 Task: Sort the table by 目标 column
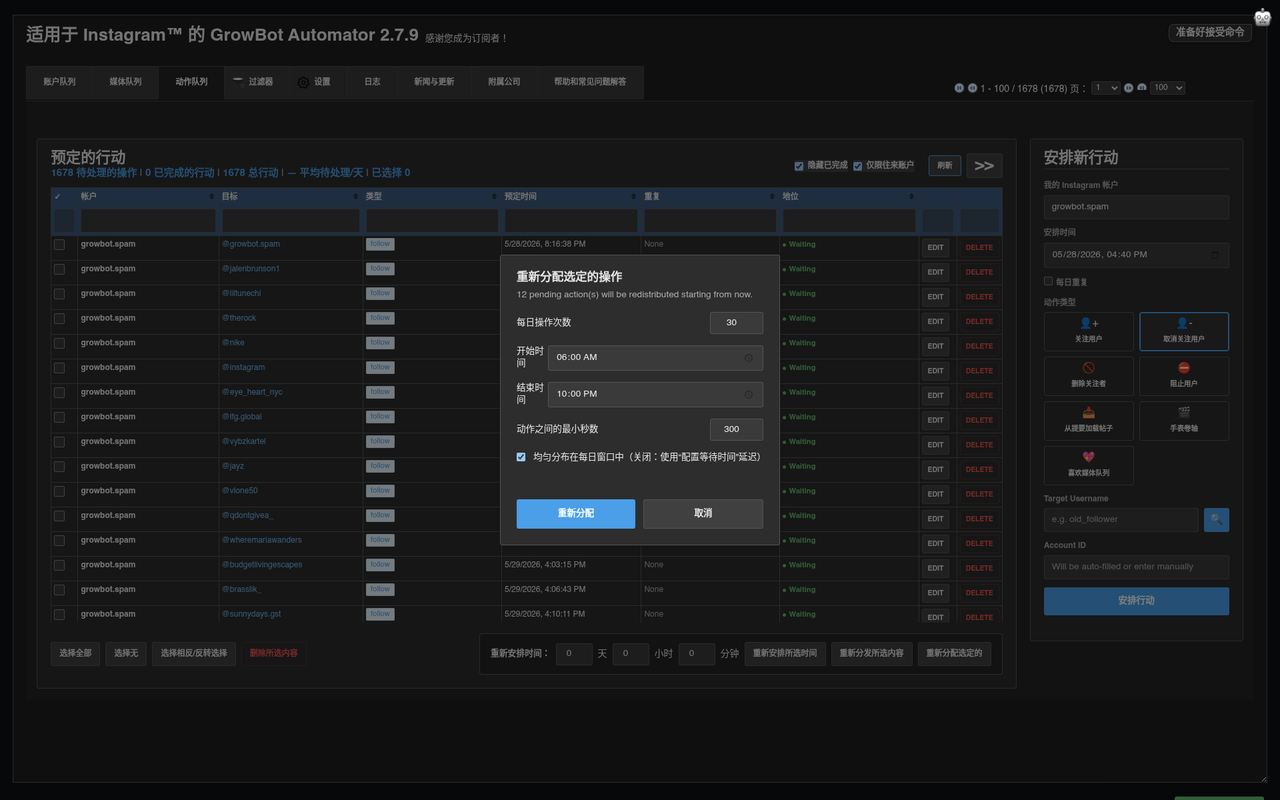[290, 197]
